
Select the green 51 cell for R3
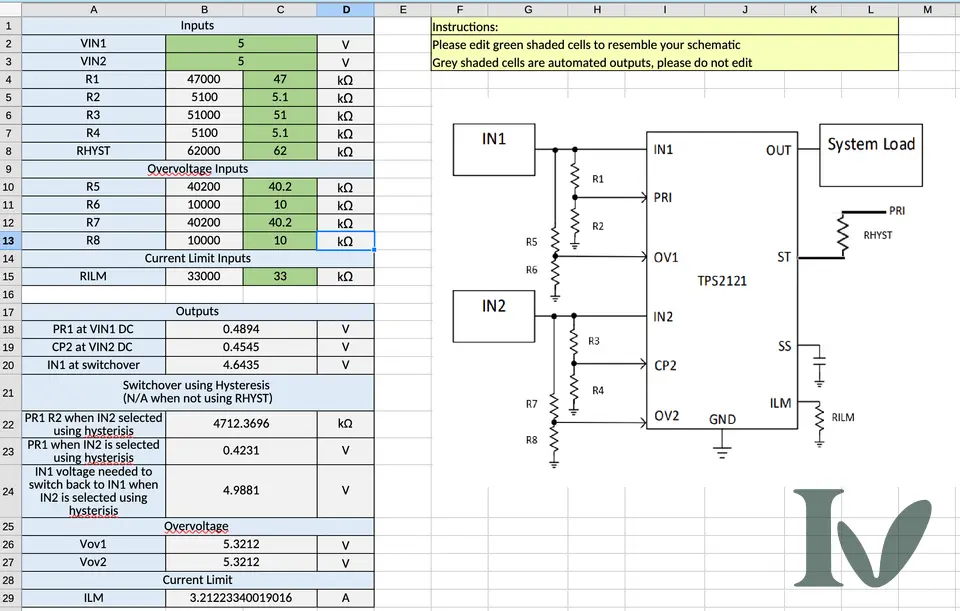click(x=280, y=115)
